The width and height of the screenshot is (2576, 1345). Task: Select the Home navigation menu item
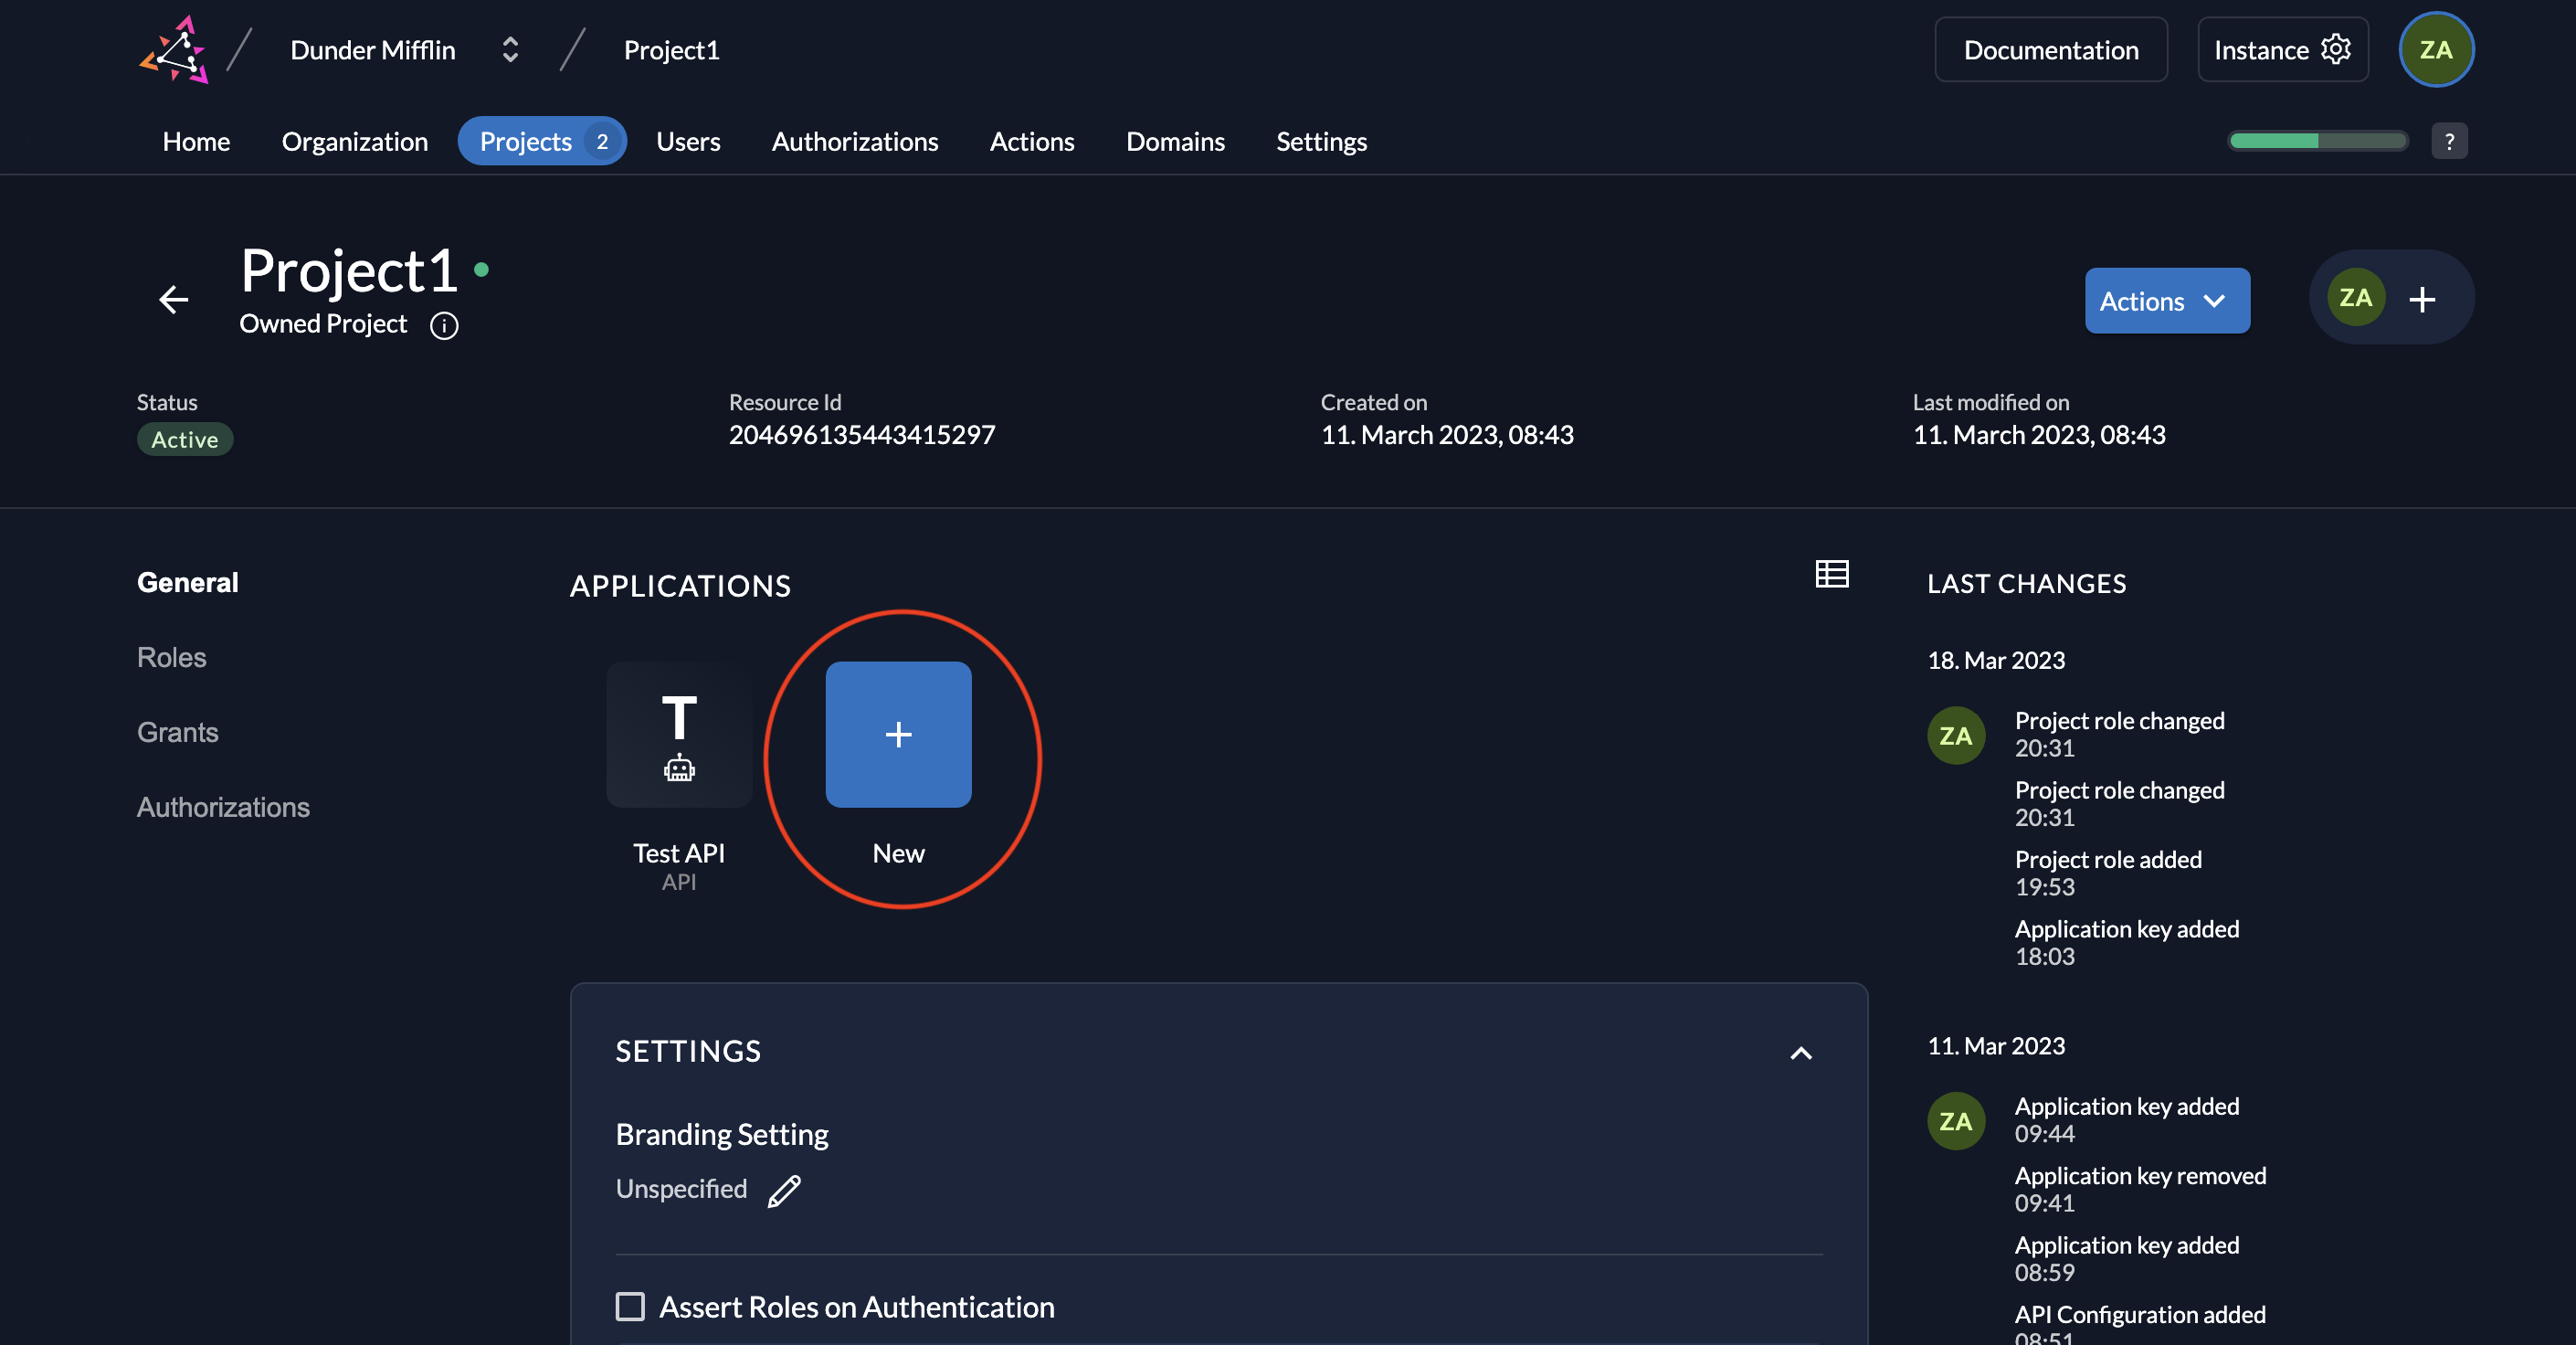click(x=195, y=142)
